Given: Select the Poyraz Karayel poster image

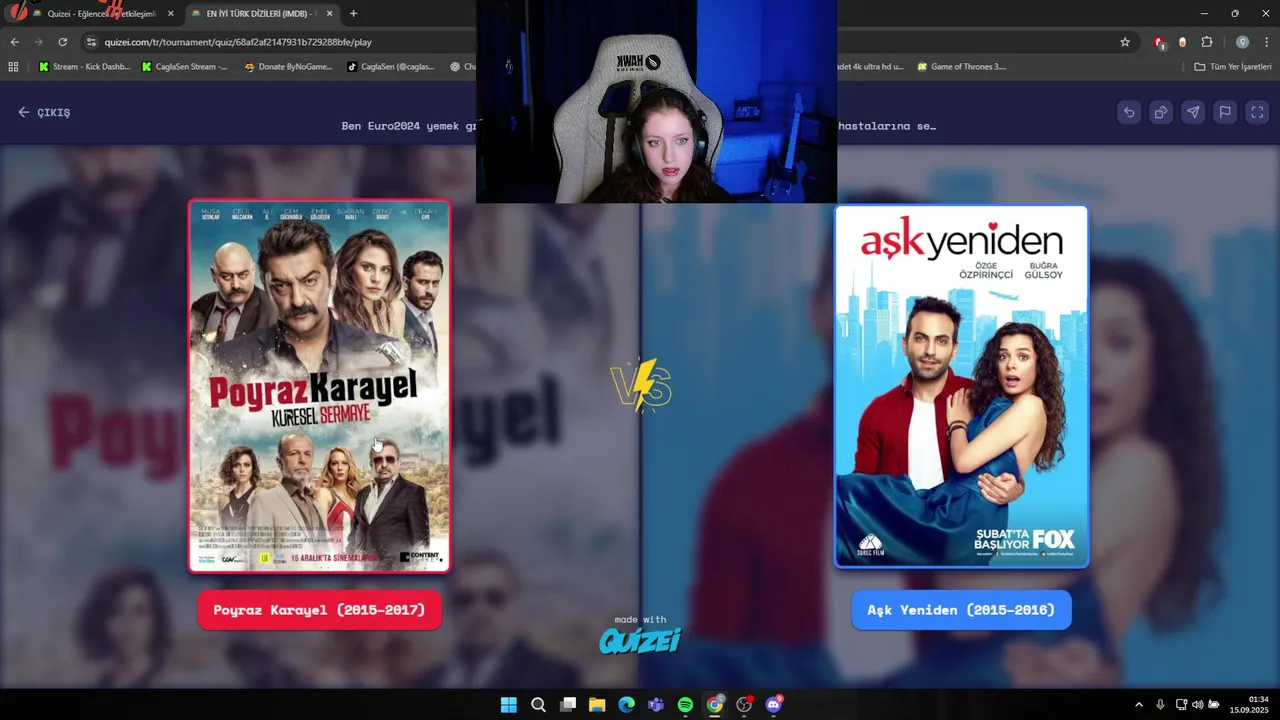Looking at the screenshot, I should [319, 386].
